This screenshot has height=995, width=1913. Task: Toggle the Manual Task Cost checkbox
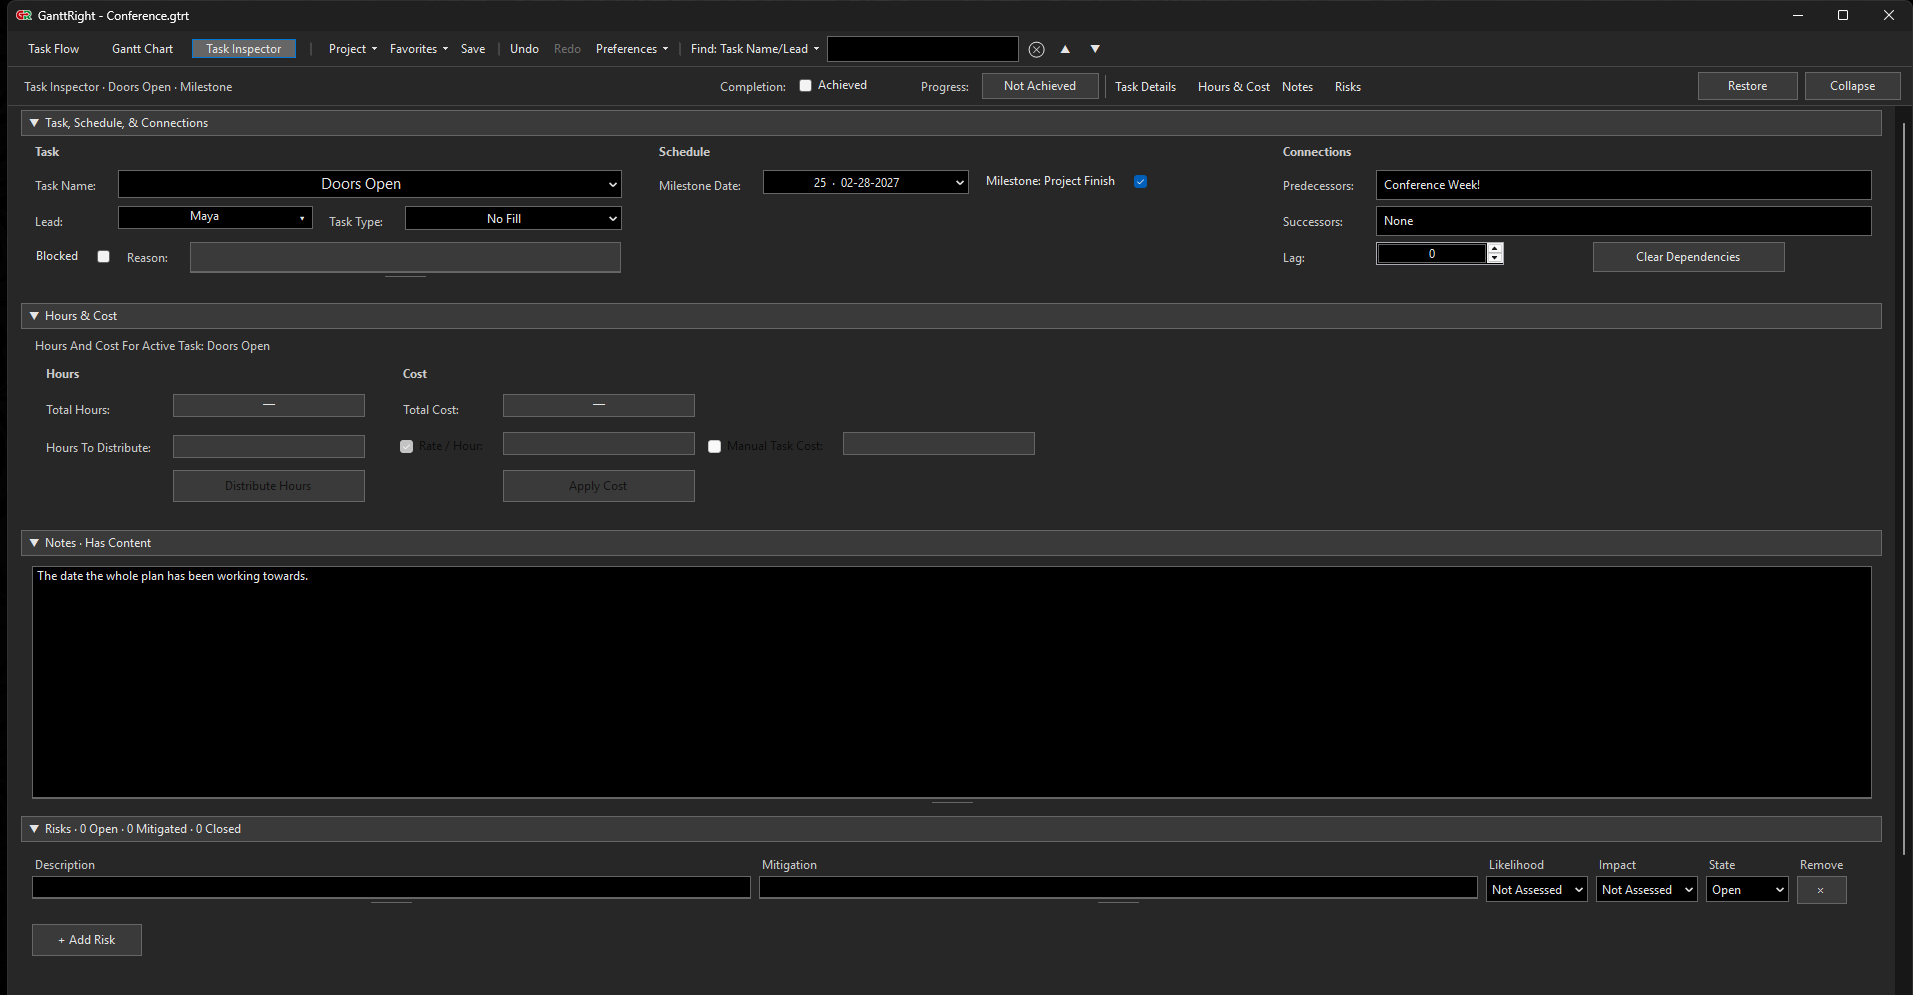(714, 446)
